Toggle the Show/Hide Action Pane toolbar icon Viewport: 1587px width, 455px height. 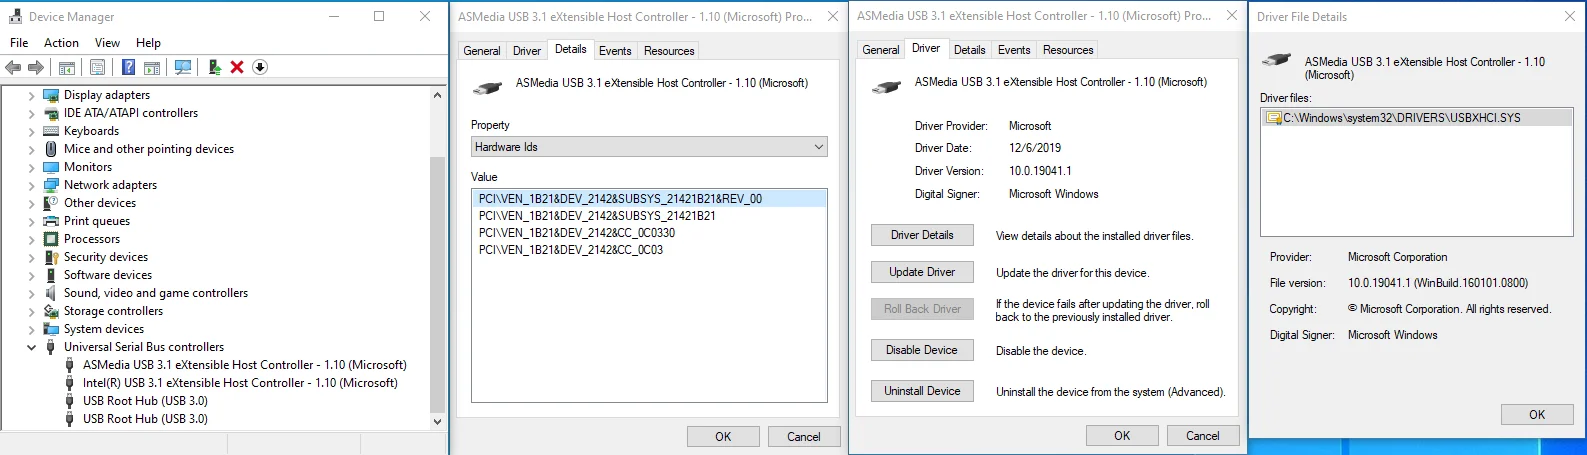click(x=152, y=67)
